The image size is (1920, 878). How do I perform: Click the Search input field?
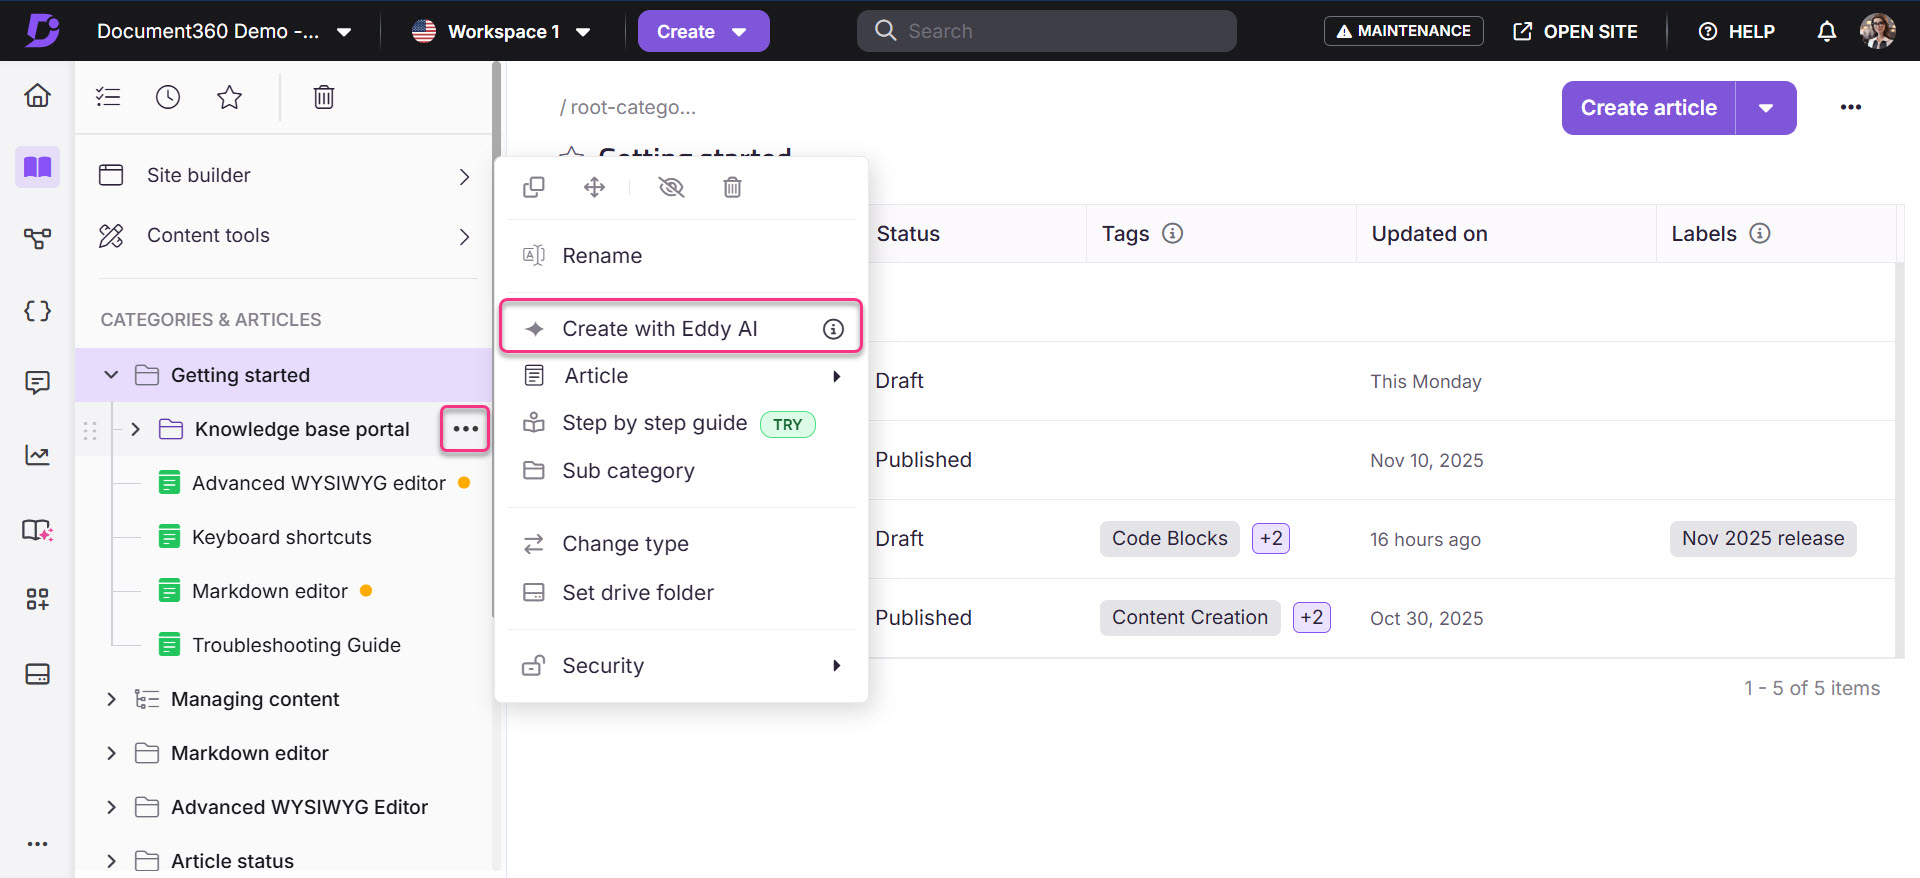pos(1046,31)
